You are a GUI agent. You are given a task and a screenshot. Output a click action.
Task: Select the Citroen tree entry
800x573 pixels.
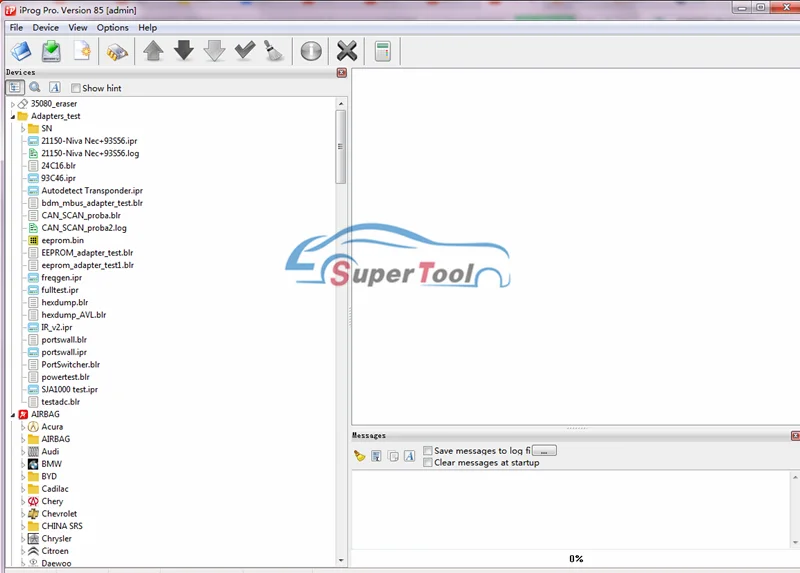pyautogui.click(x=55, y=551)
